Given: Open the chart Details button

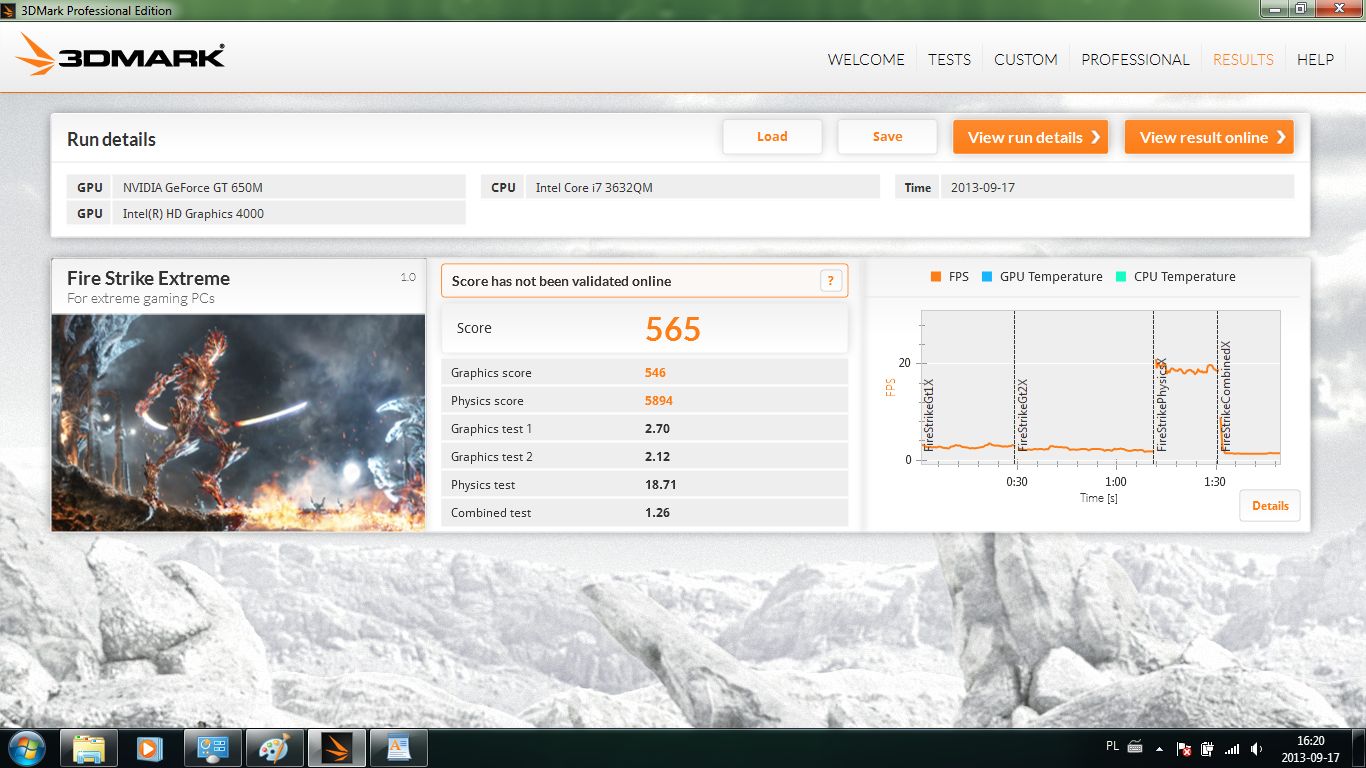Looking at the screenshot, I should point(1270,506).
